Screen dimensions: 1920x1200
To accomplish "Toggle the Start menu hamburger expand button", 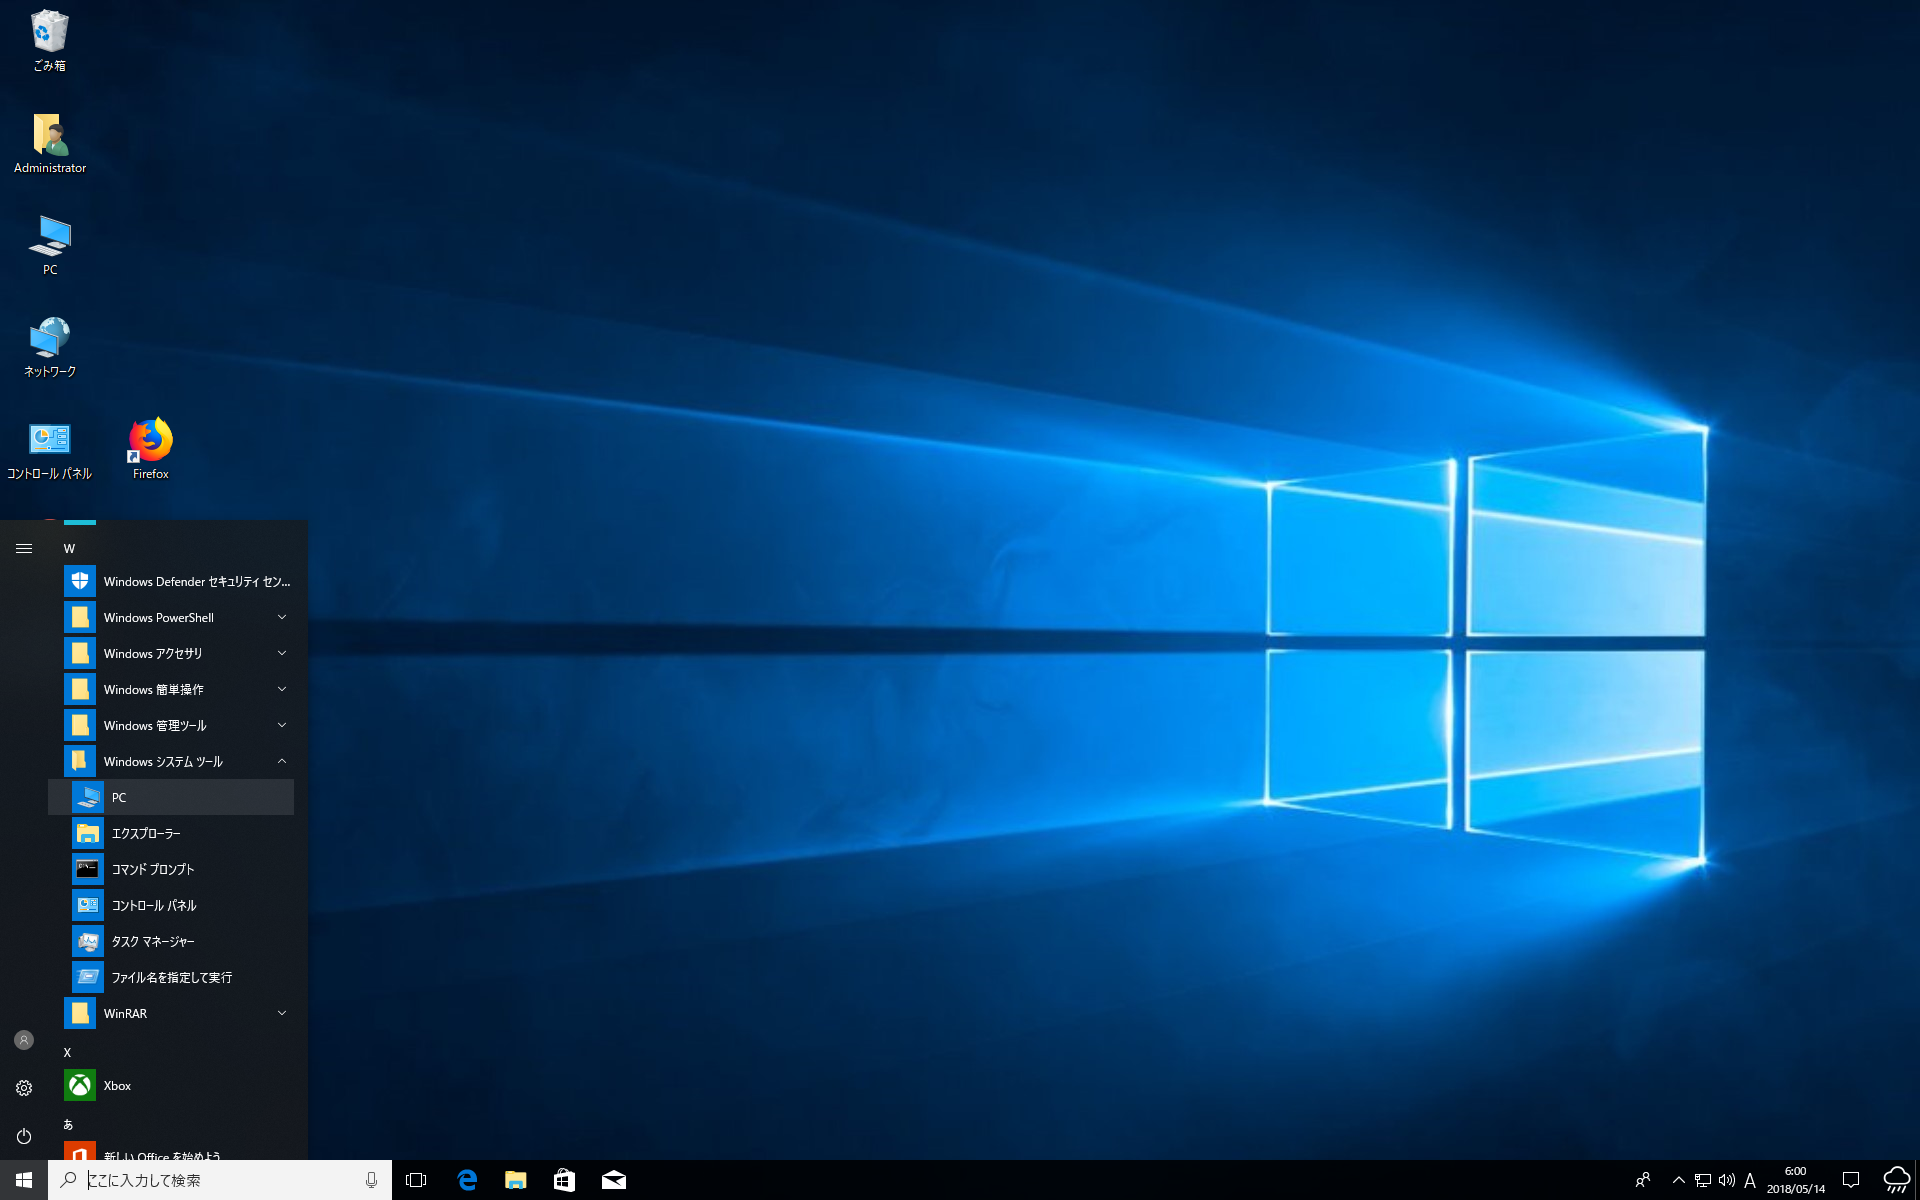I will point(24,548).
